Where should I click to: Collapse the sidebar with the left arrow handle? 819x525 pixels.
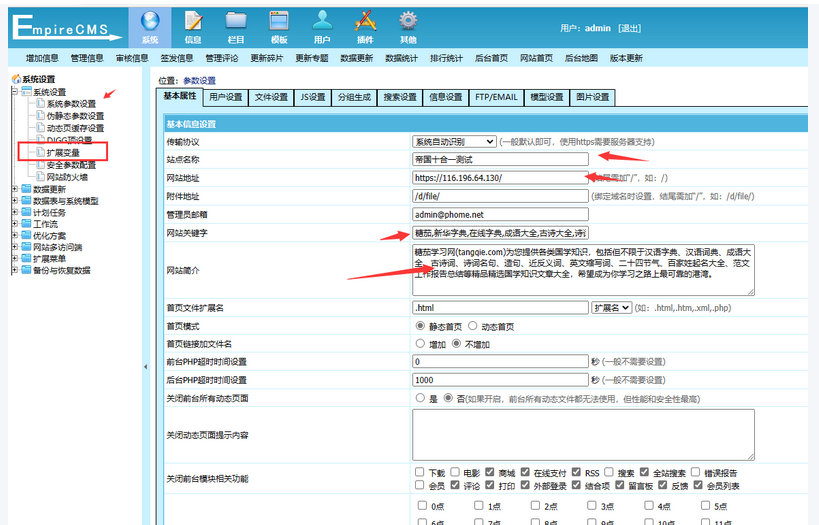click(146, 367)
